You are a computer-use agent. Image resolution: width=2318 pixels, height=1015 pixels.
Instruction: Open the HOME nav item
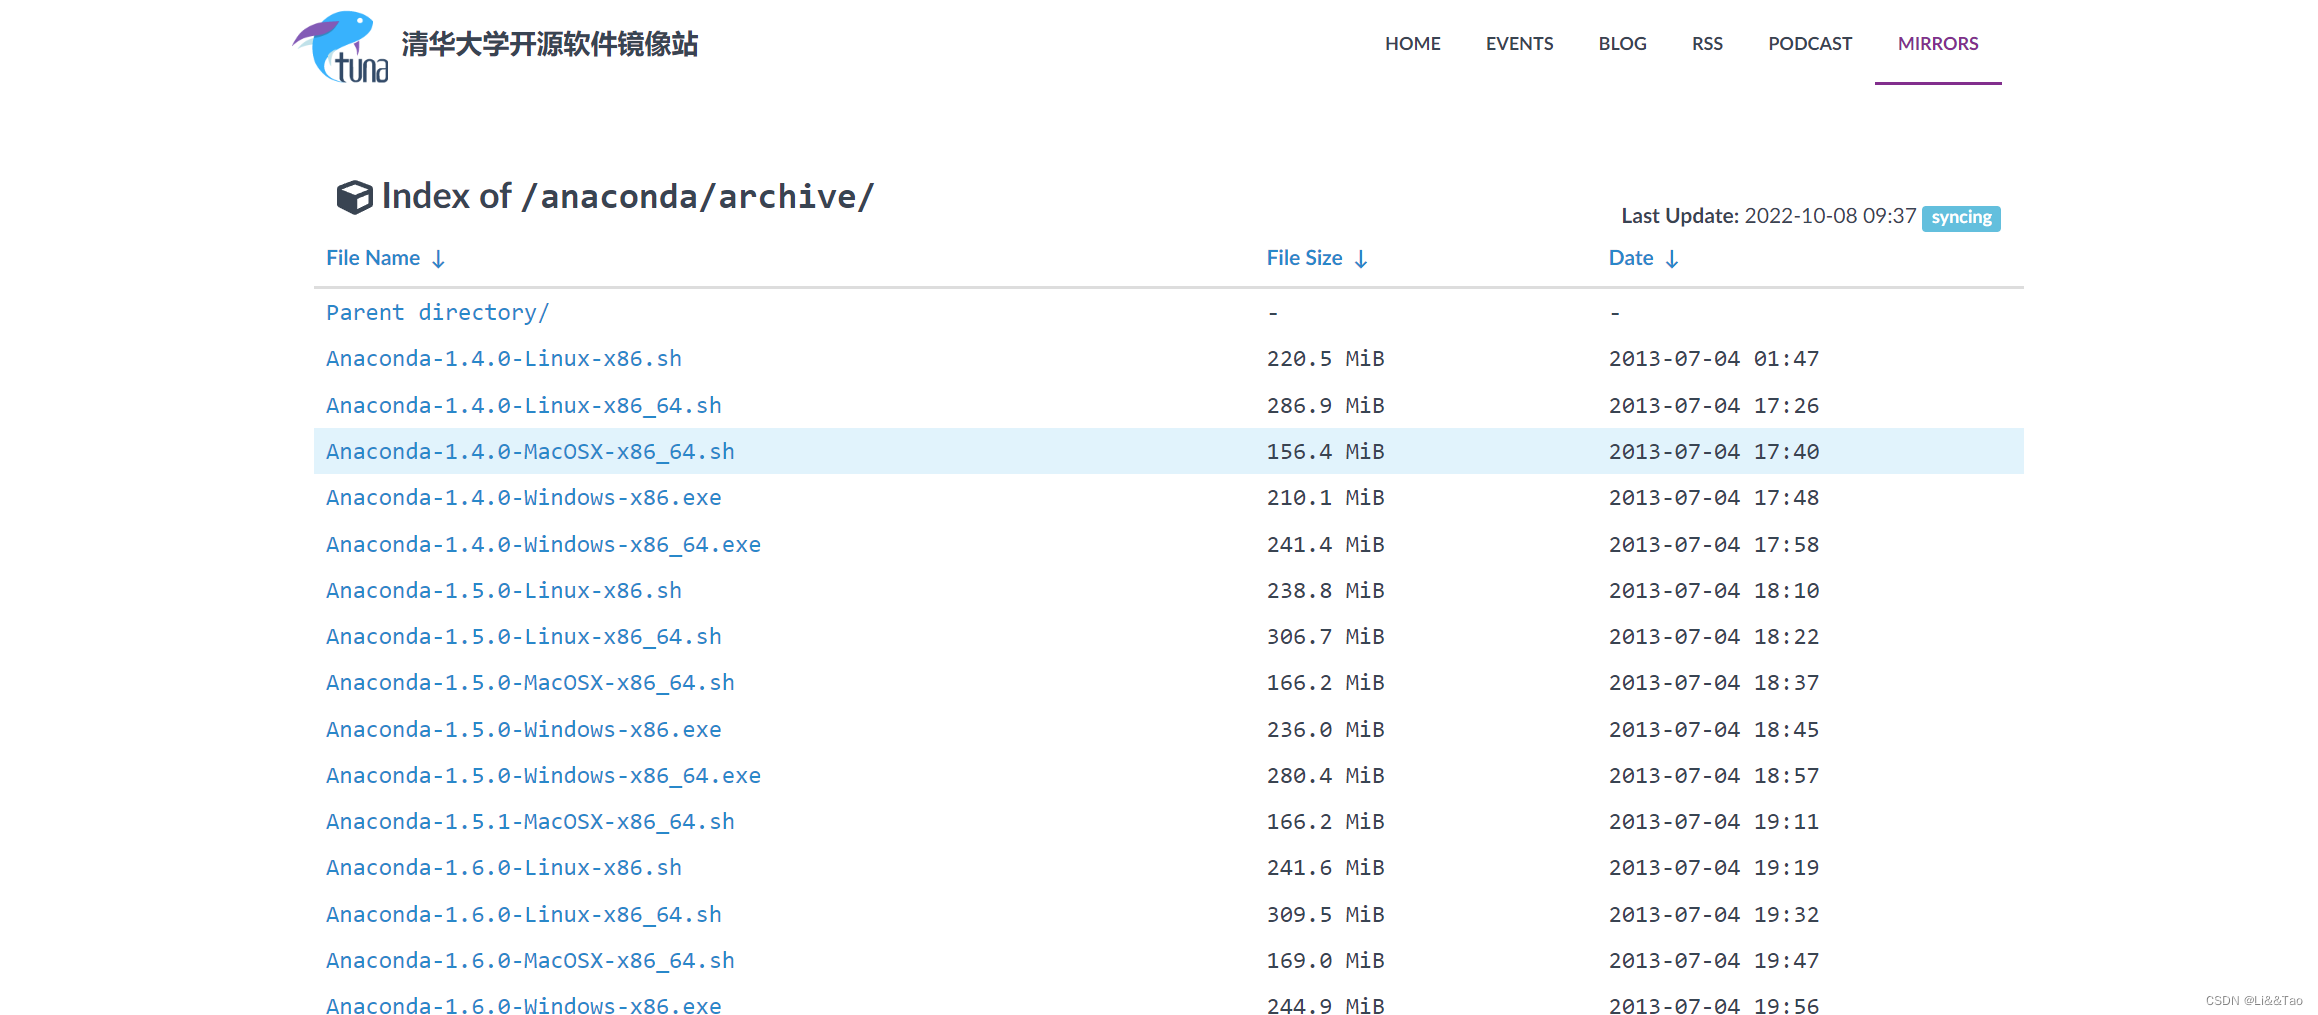click(1412, 43)
